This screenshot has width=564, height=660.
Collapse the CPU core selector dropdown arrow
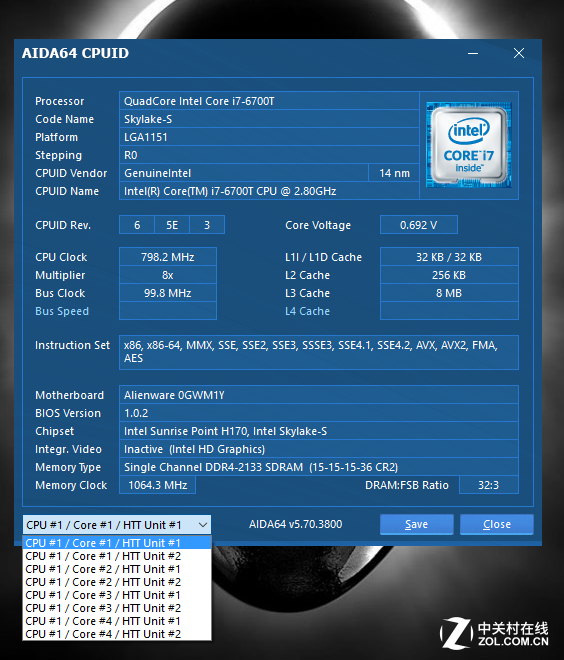coord(203,525)
